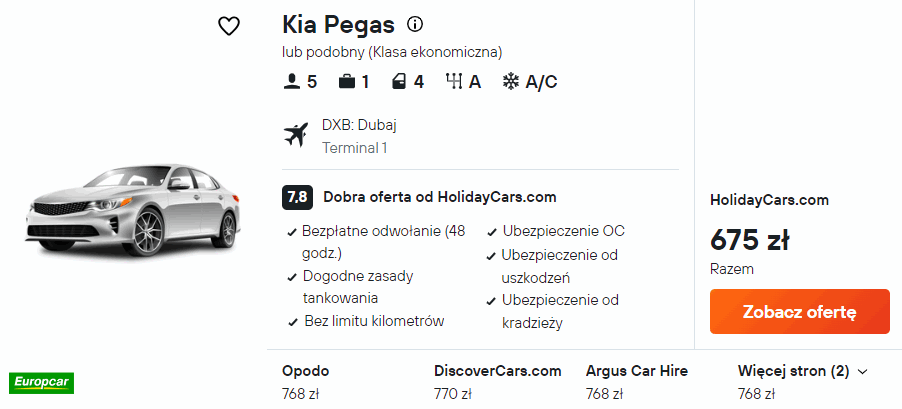902x409 pixels.
Task: Save Kia Pegas to favorites with heart
Action: tap(229, 27)
